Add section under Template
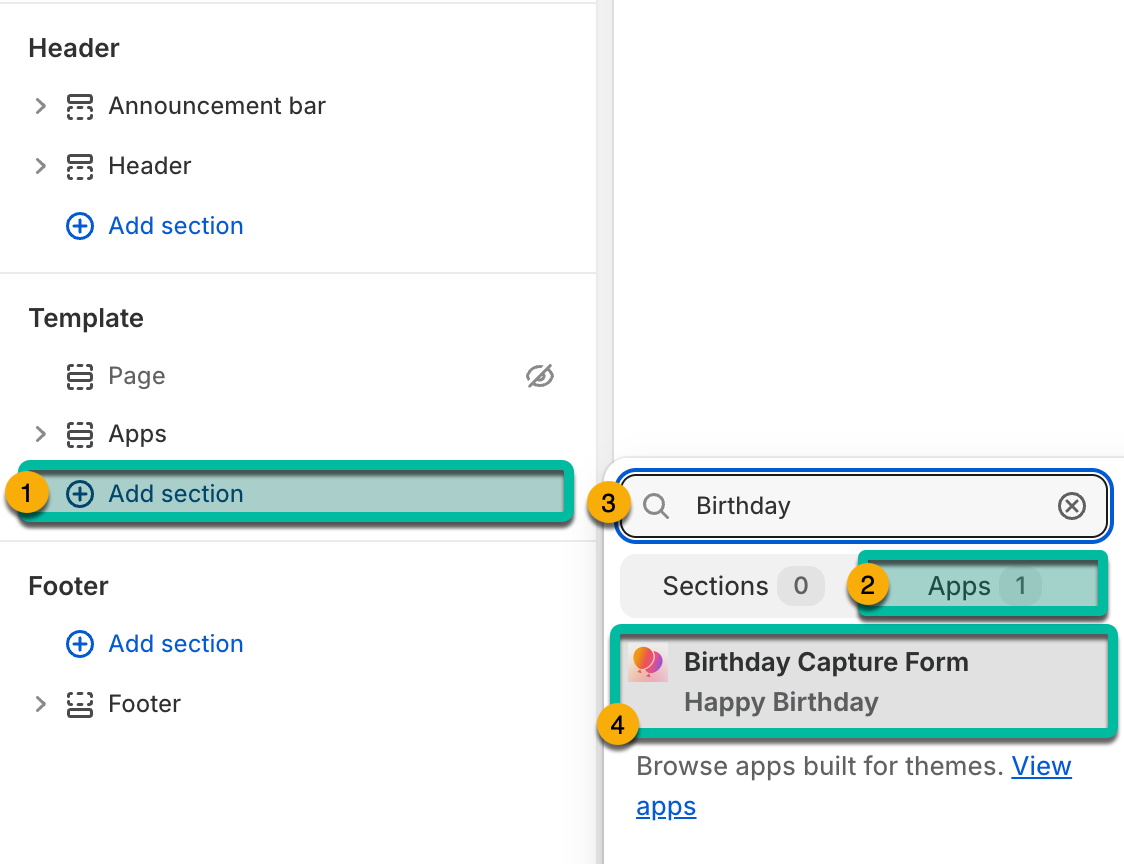This screenshot has width=1124, height=864. point(297,493)
